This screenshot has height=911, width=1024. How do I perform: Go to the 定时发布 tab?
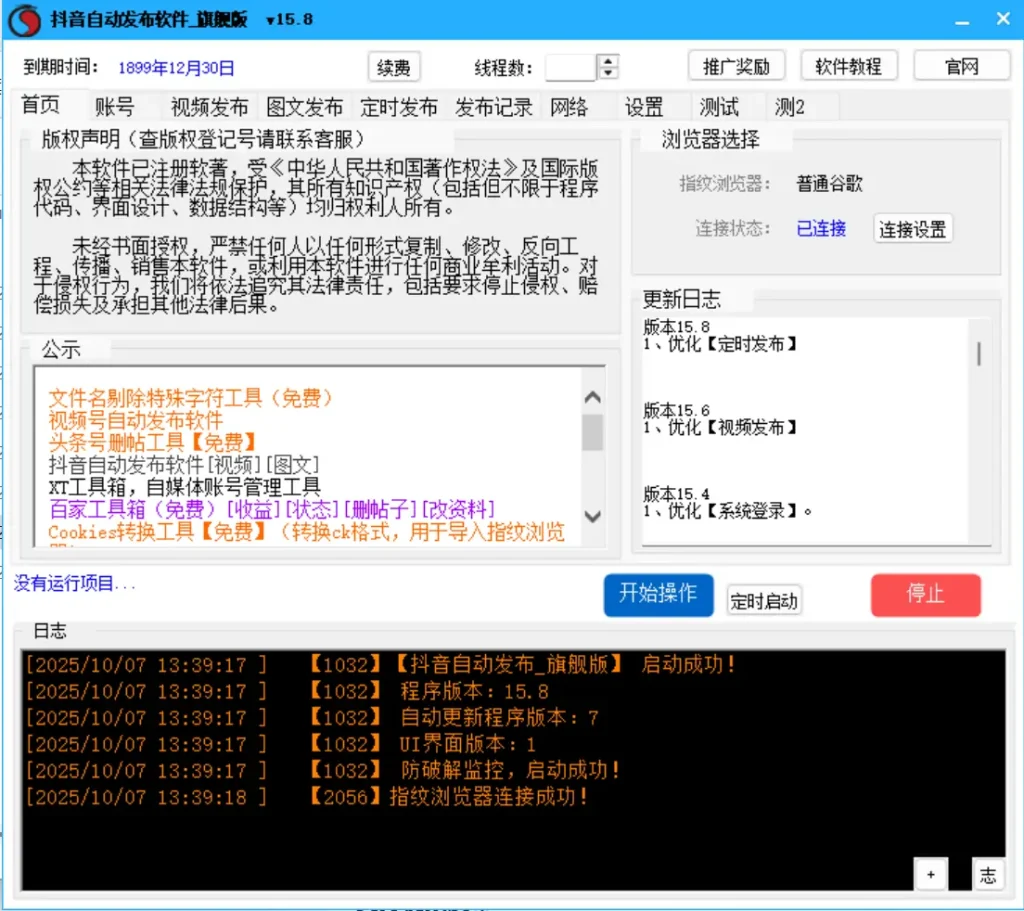[x=399, y=107]
